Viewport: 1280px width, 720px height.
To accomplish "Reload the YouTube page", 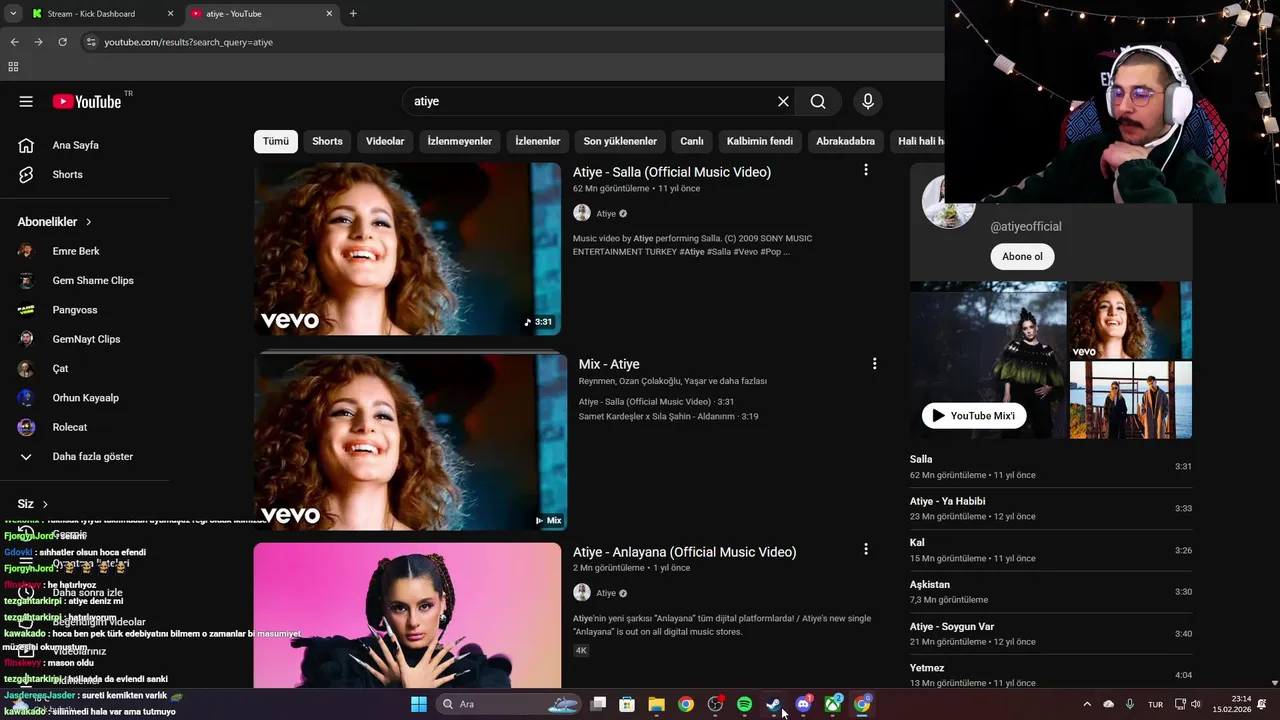I will [x=62, y=42].
